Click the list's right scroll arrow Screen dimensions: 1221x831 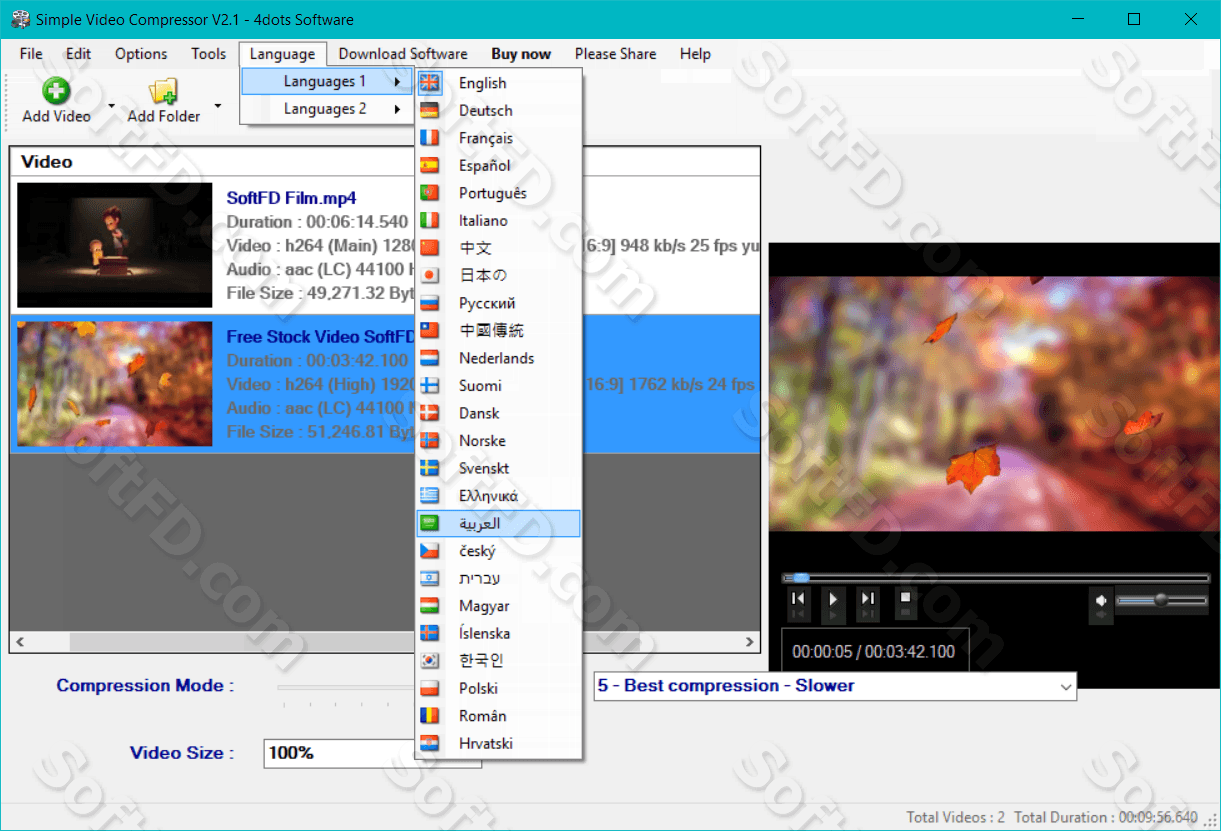coord(750,642)
